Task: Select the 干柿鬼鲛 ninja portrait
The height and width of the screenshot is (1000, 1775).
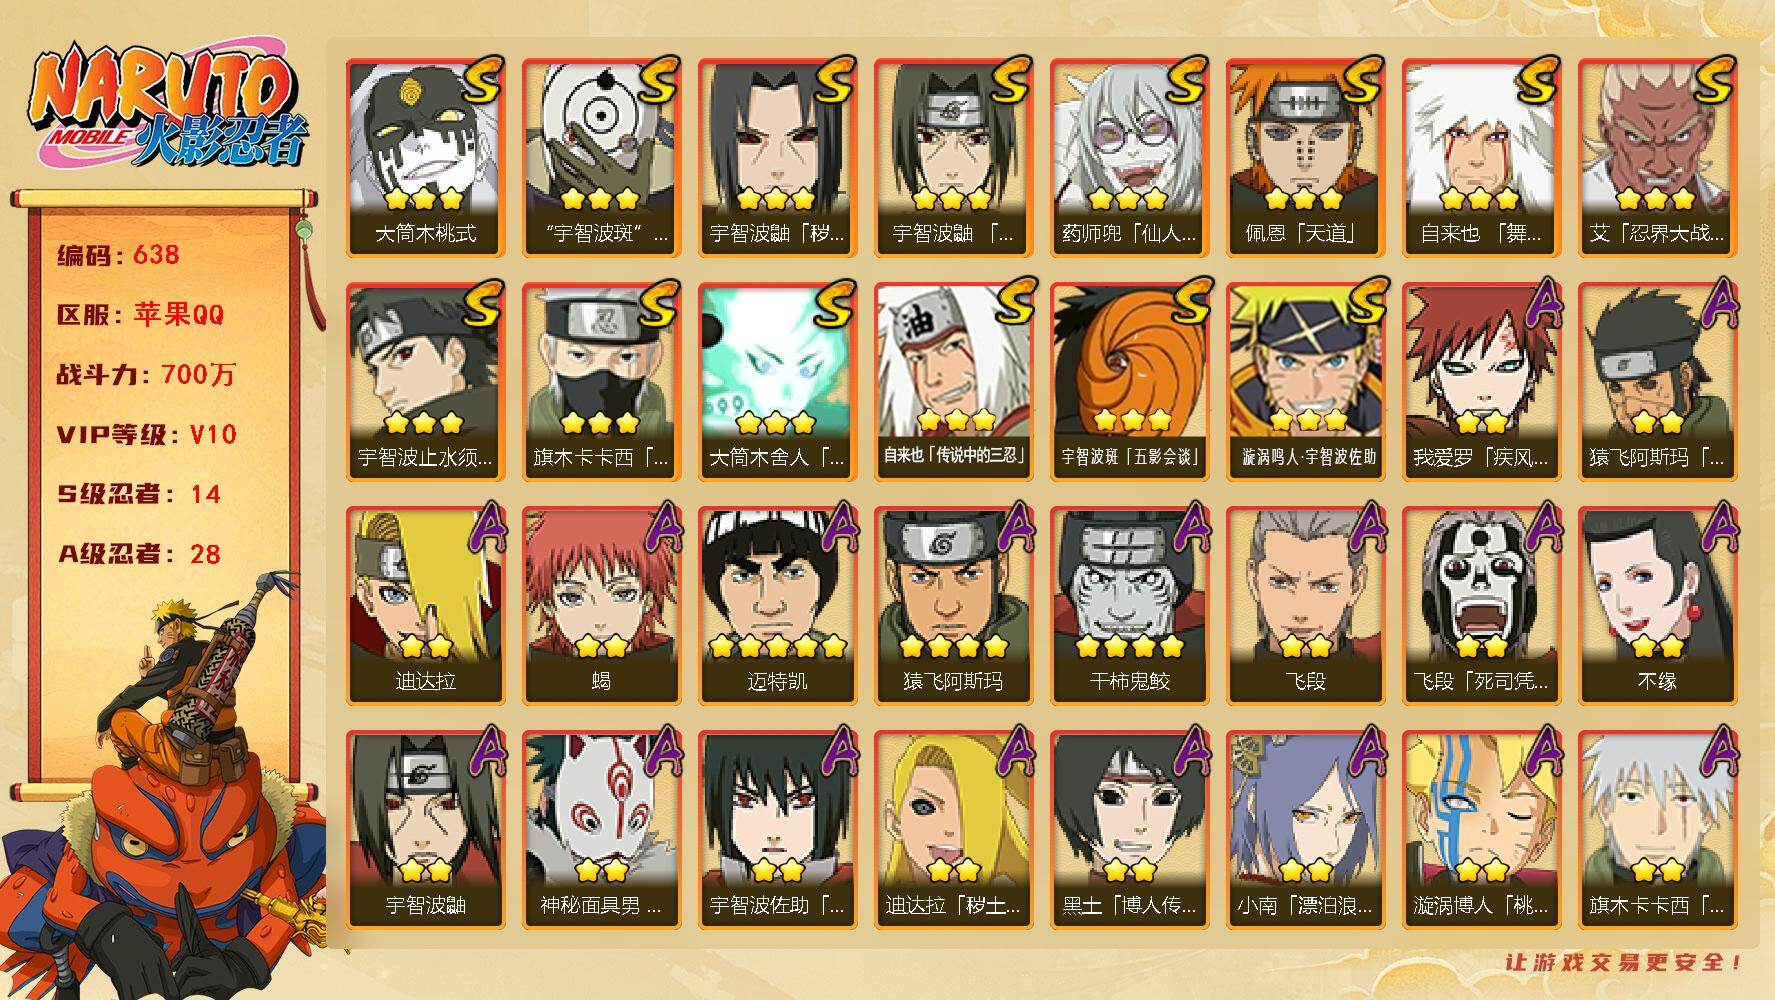Action: [1129, 606]
